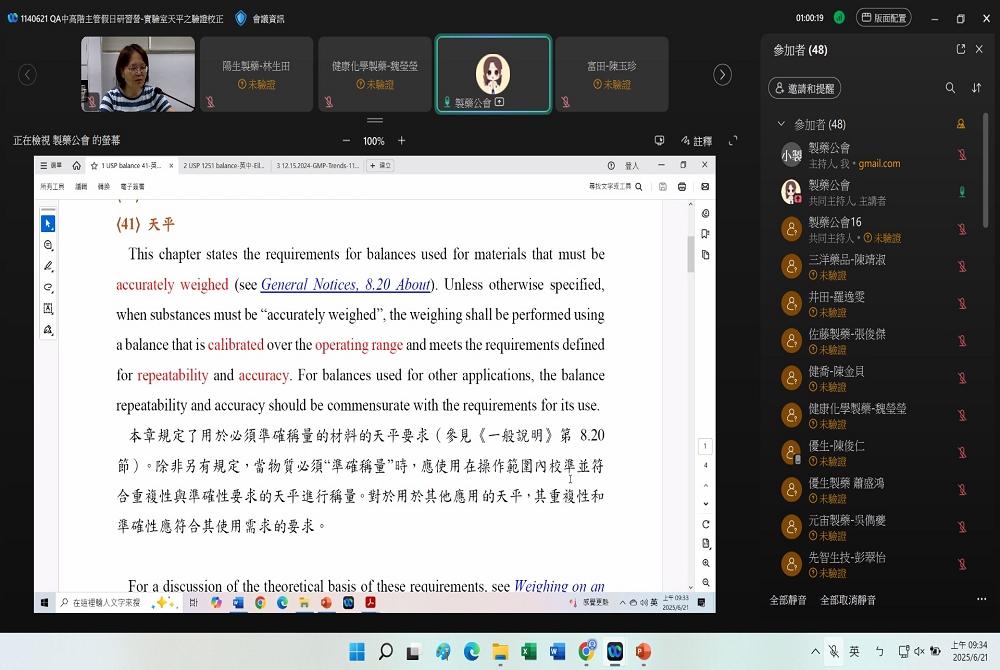
Task: Click the 全部取消靜音 unmute all button
Action: click(x=848, y=600)
